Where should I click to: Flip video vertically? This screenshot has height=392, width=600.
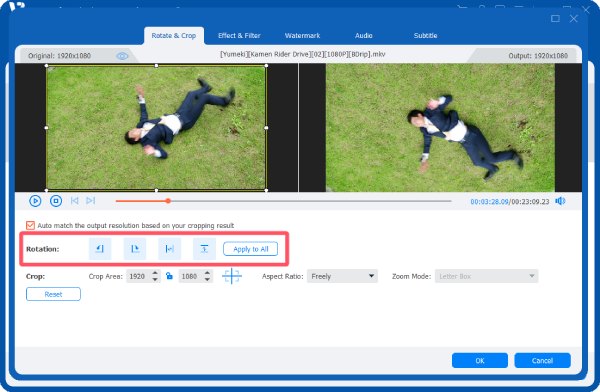coord(204,249)
